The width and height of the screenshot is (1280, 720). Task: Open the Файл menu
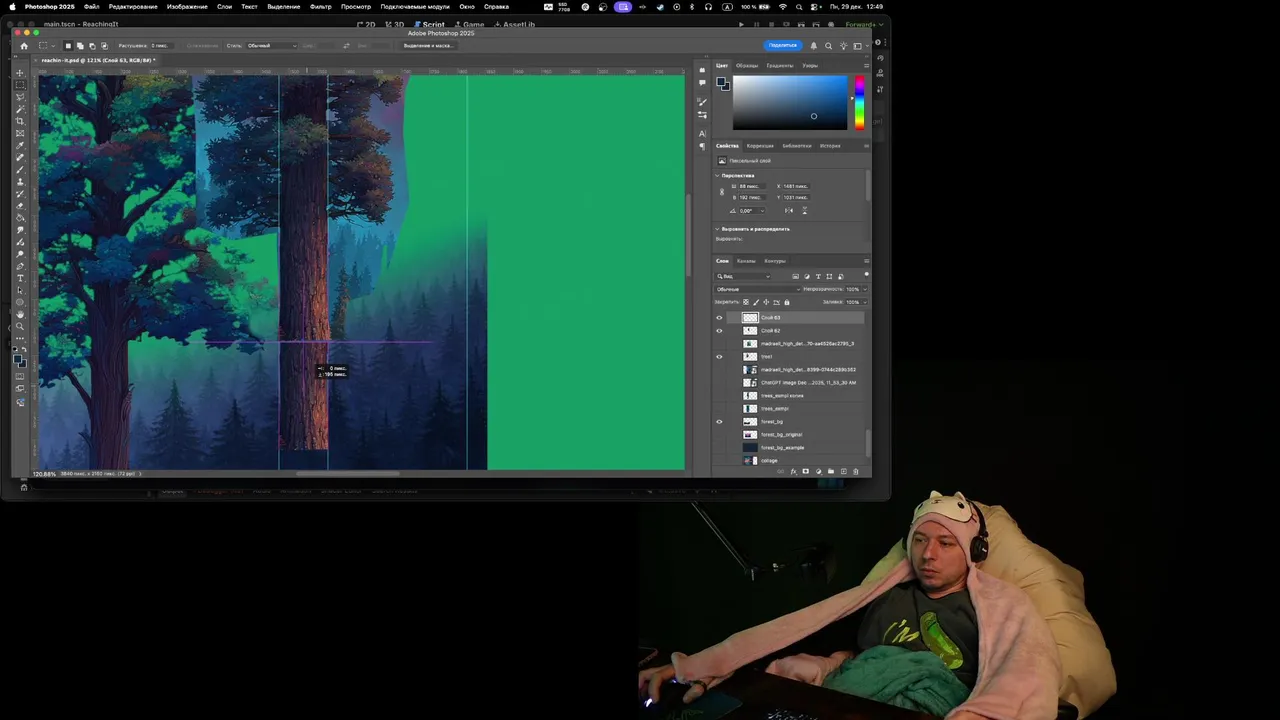pyautogui.click(x=92, y=7)
